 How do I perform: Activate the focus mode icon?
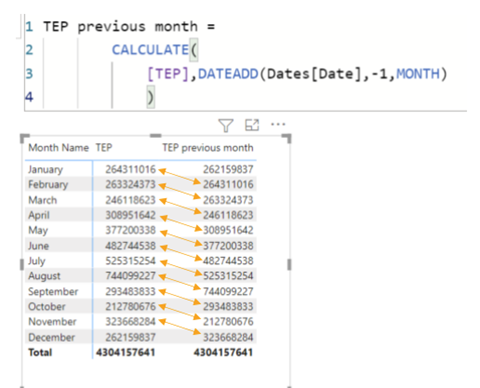pyautogui.click(x=252, y=125)
